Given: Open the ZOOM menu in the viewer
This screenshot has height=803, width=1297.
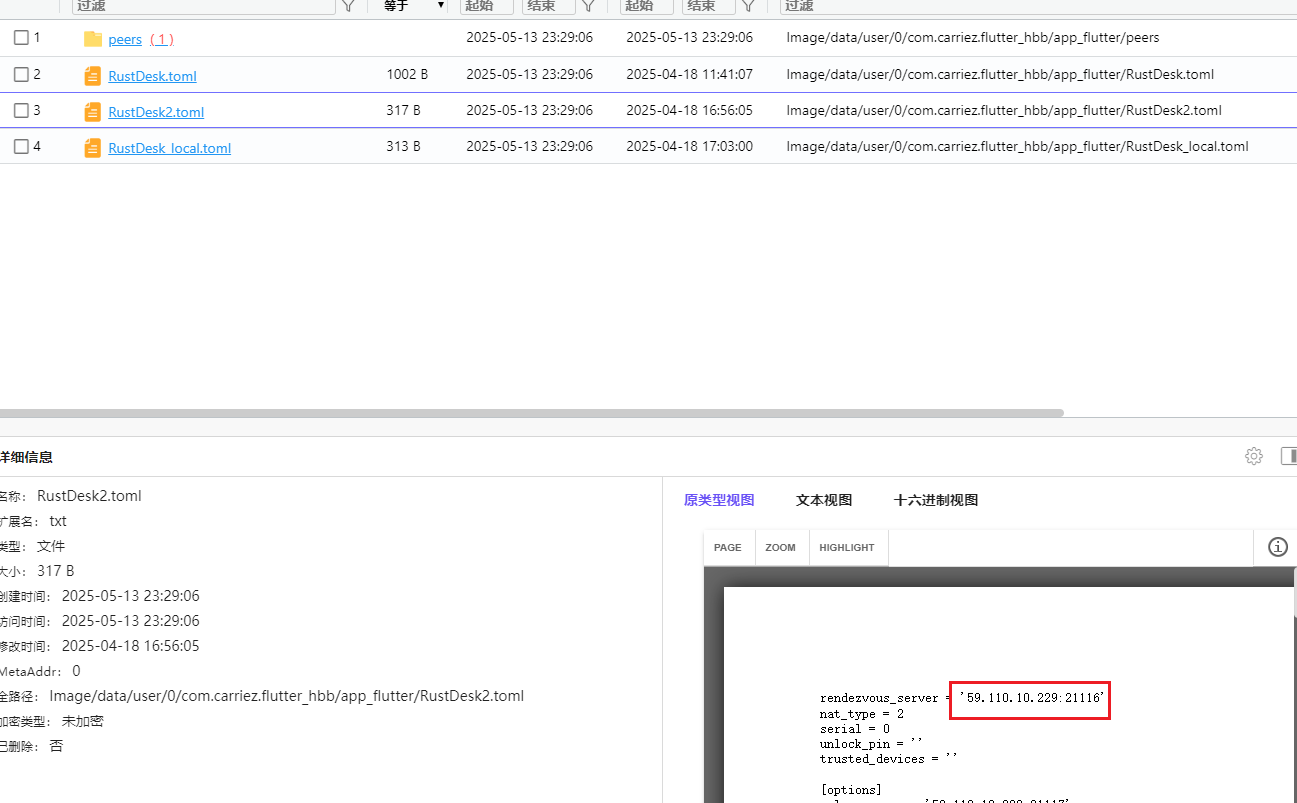Looking at the screenshot, I should [x=781, y=548].
